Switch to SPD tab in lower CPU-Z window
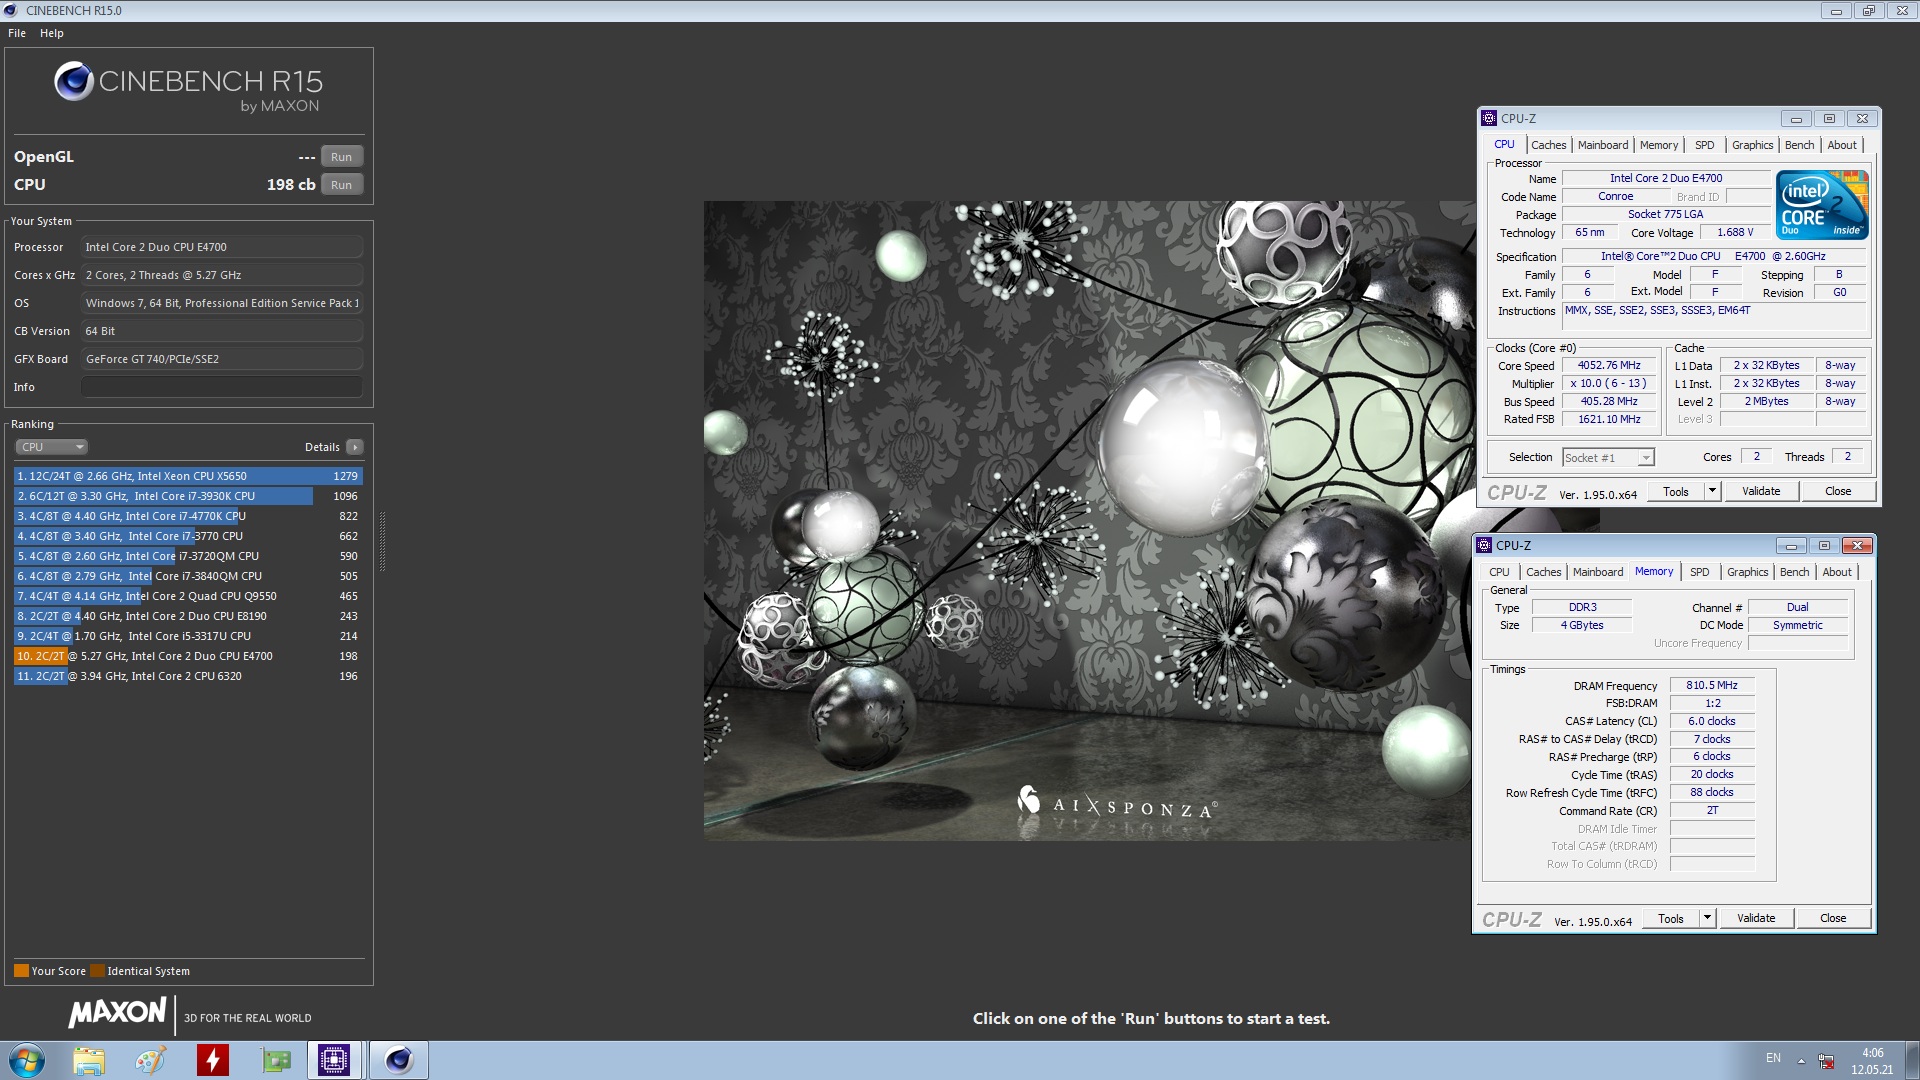Screen dimensions: 1920x1080 pyautogui.click(x=1700, y=572)
